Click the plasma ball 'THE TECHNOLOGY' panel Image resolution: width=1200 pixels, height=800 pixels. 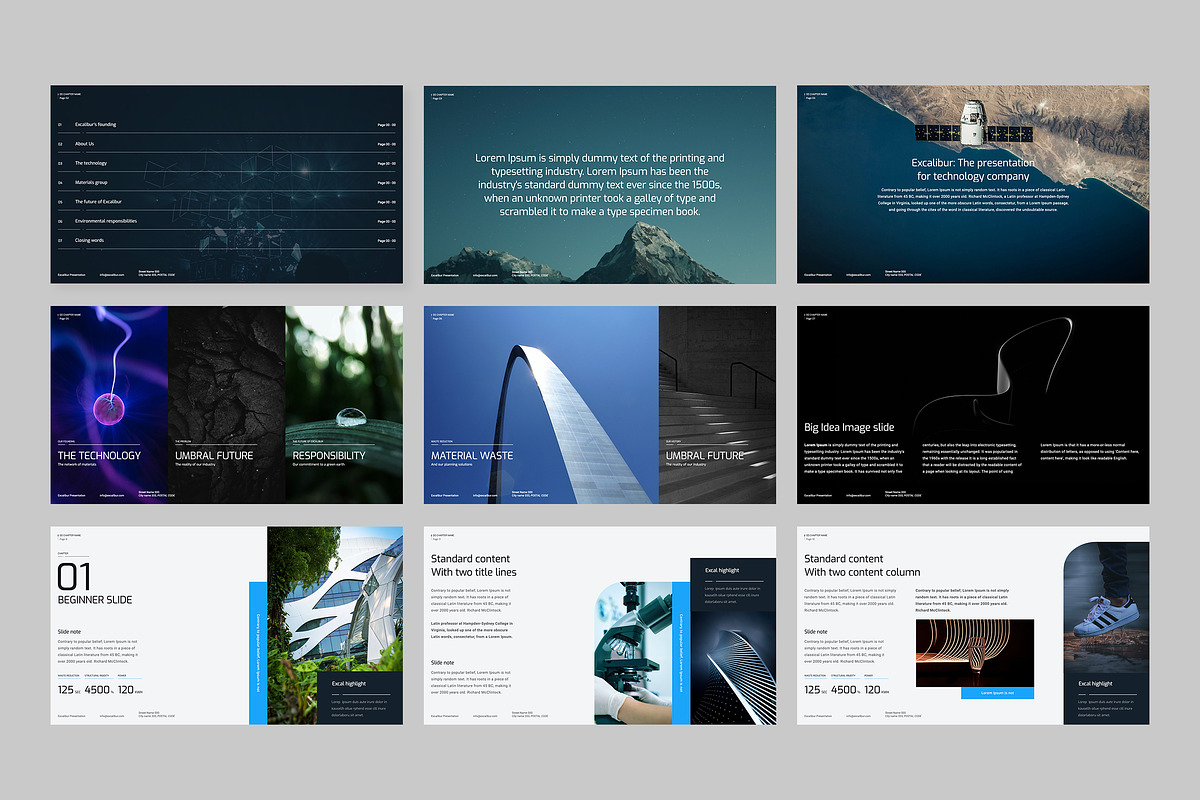(109, 404)
